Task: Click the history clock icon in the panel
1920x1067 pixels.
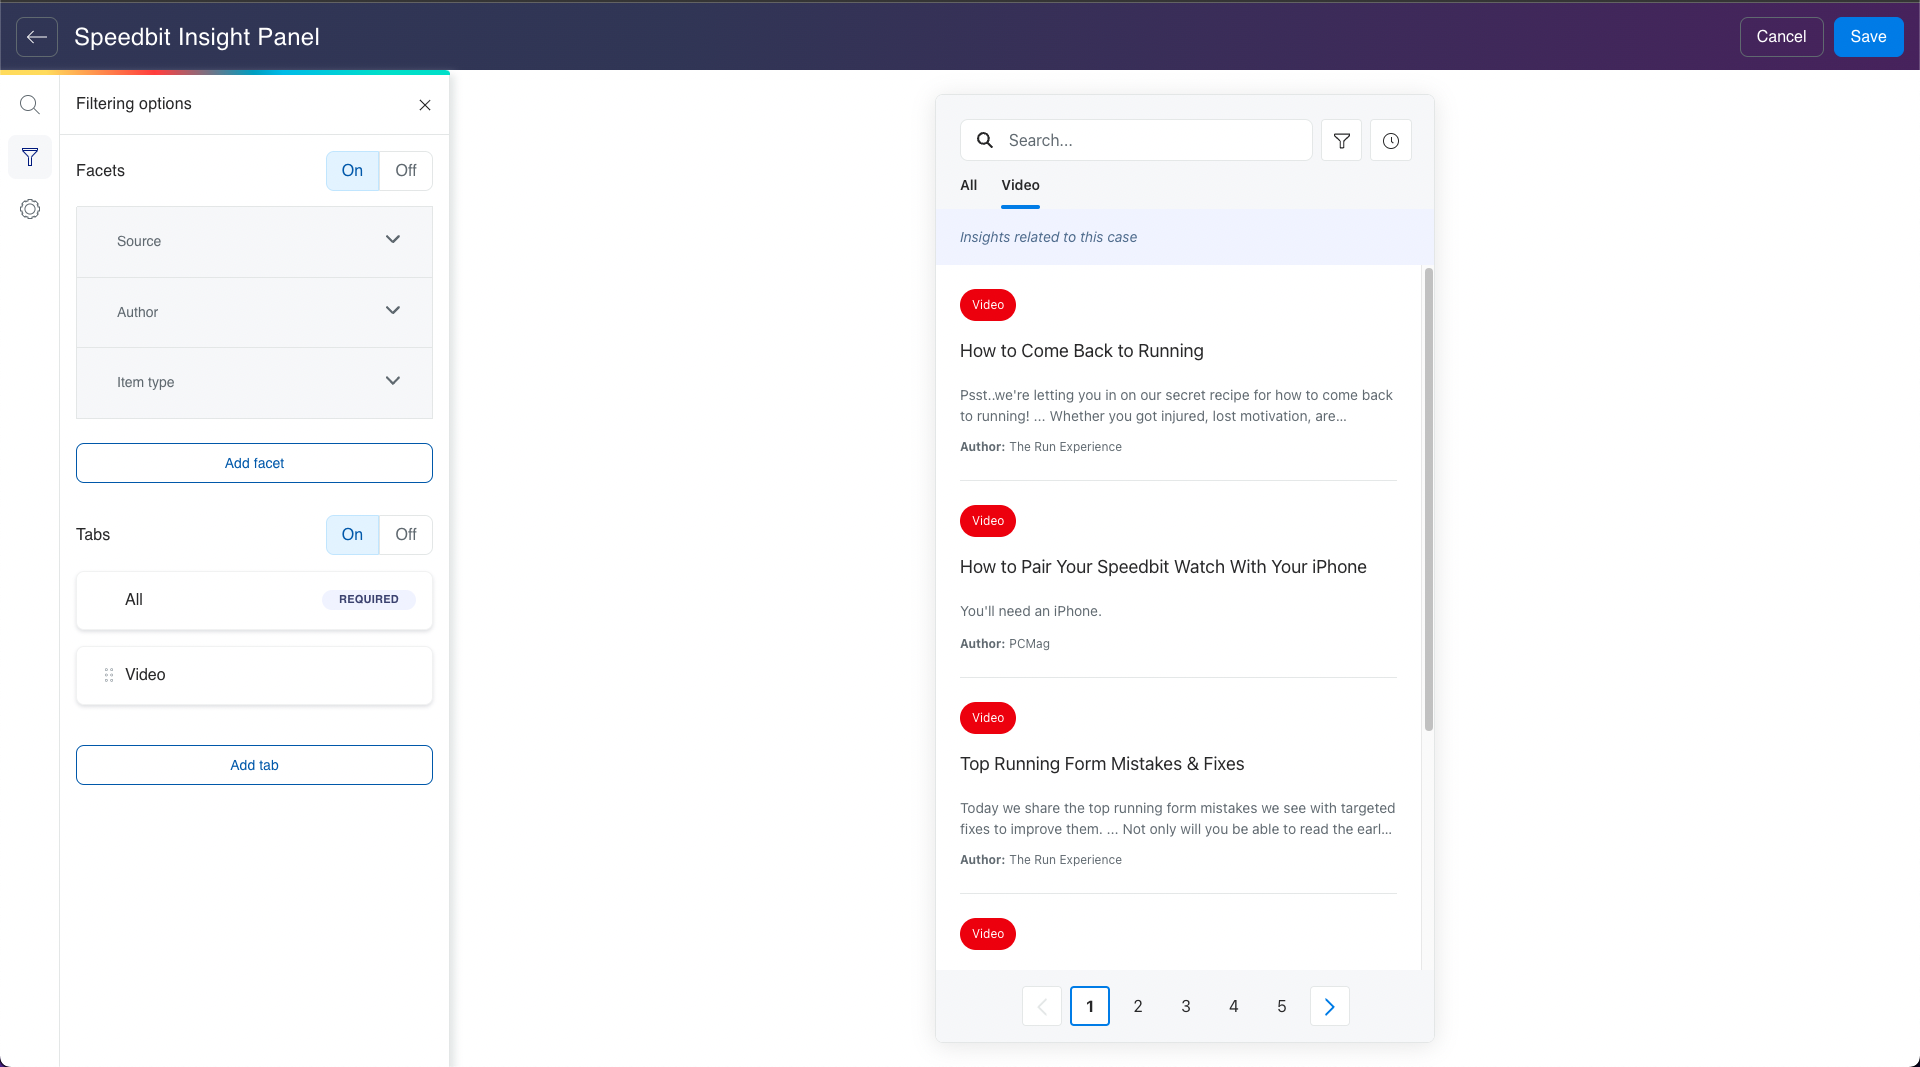Action: click(x=1391, y=140)
